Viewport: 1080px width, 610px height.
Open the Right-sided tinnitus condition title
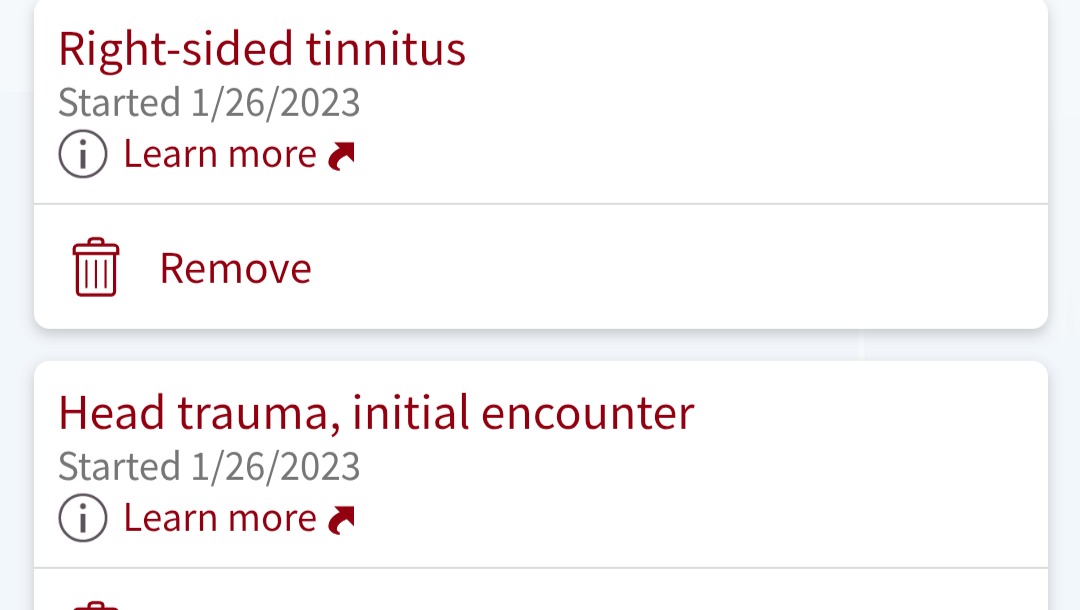coord(262,48)
